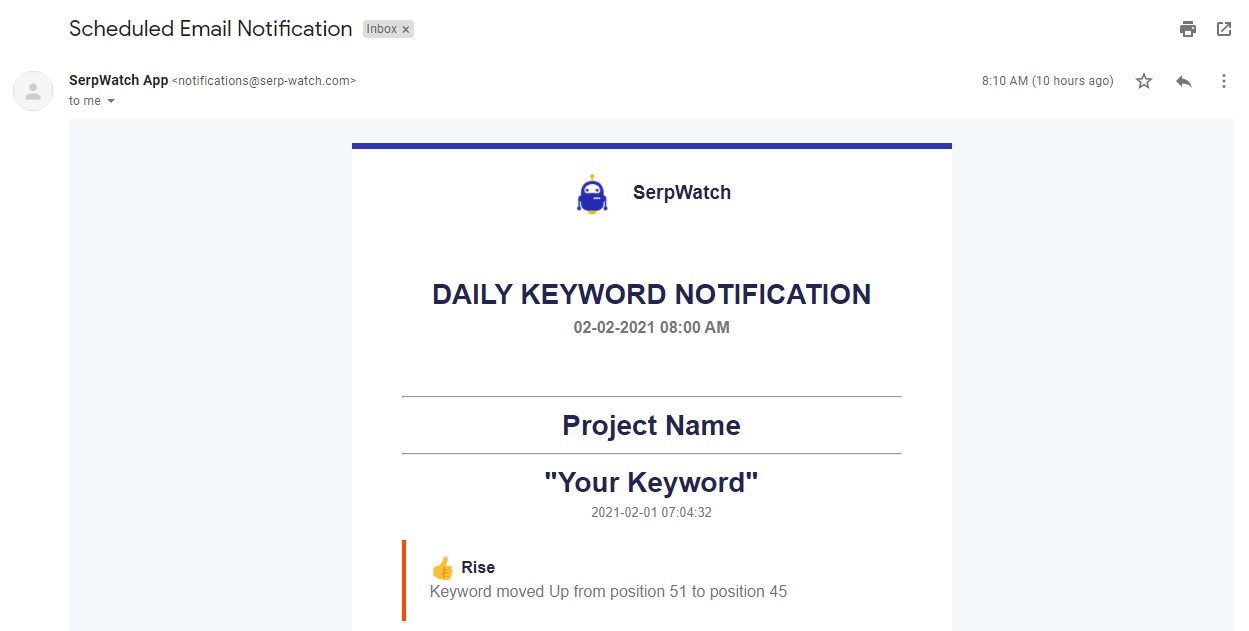Click the sender profile avatar
This screenshot has width=1249, height=631.
point(33,91)
